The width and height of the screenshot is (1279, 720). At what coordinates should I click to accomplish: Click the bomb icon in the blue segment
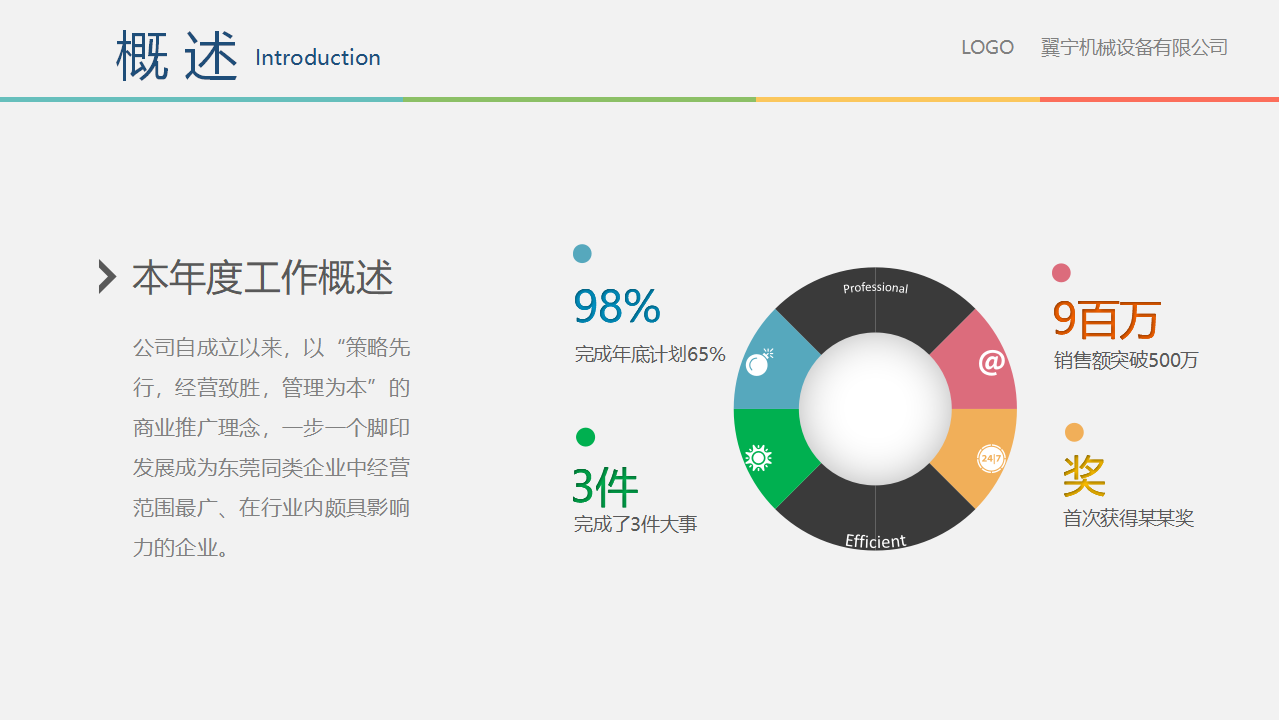click(x=760, y=363)
